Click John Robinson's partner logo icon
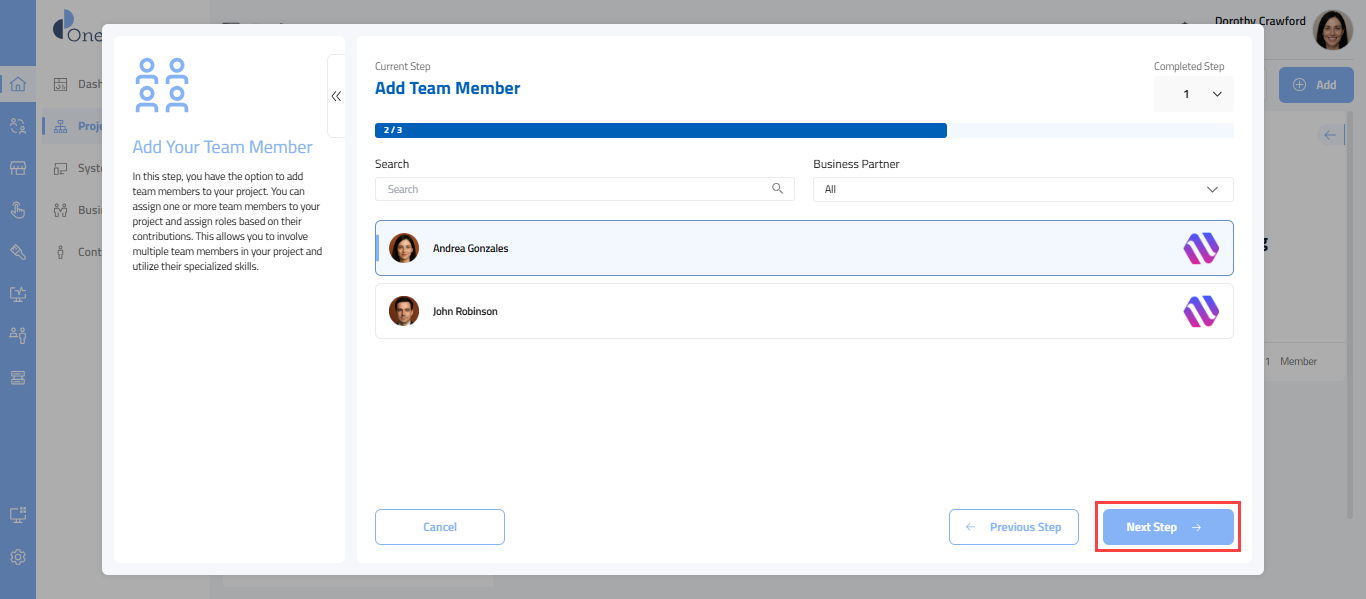The height and width of the screenshot is (599, 1366). 1201,311
